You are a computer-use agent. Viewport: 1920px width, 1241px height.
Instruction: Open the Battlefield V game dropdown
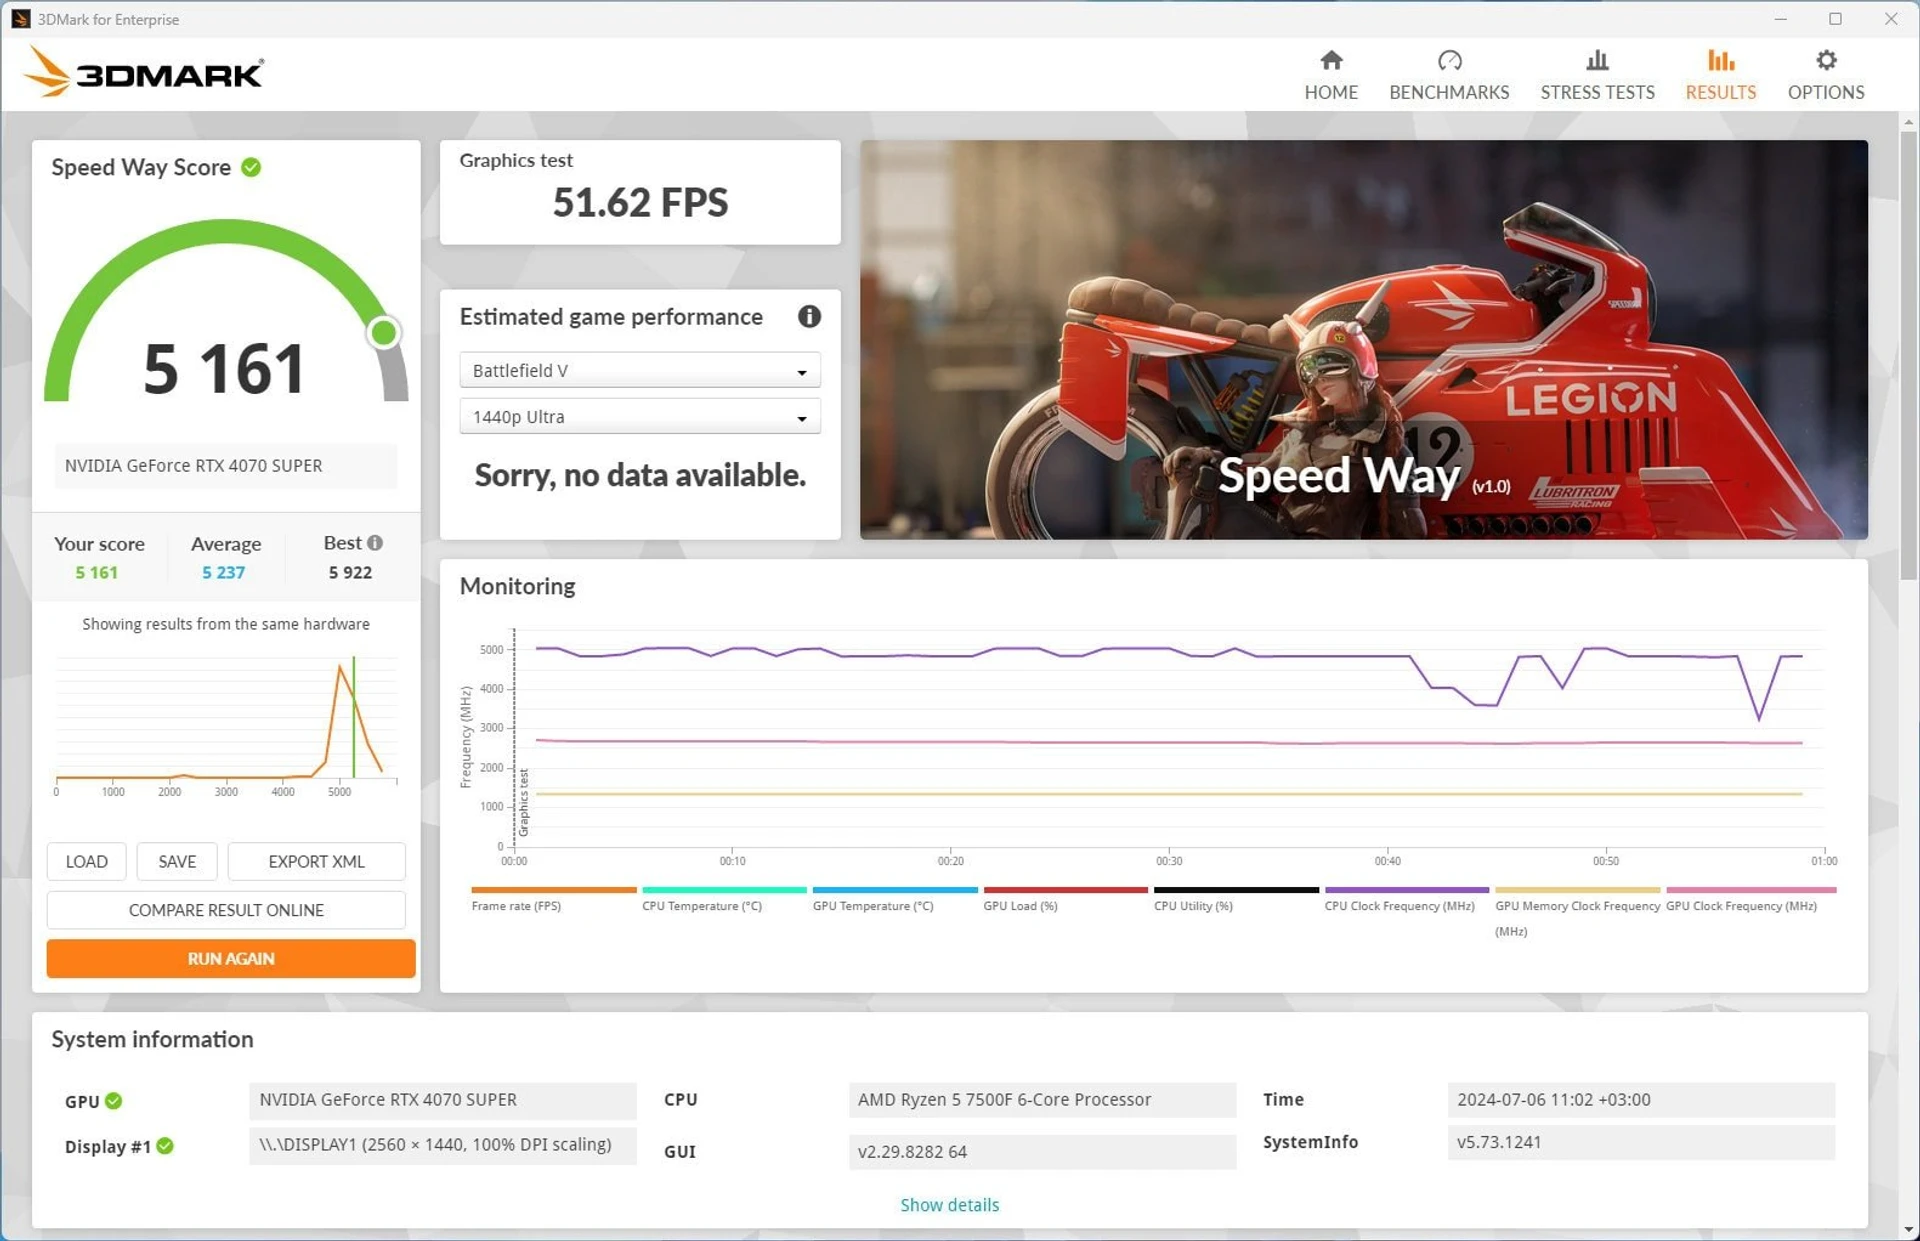tap(640, 370)
